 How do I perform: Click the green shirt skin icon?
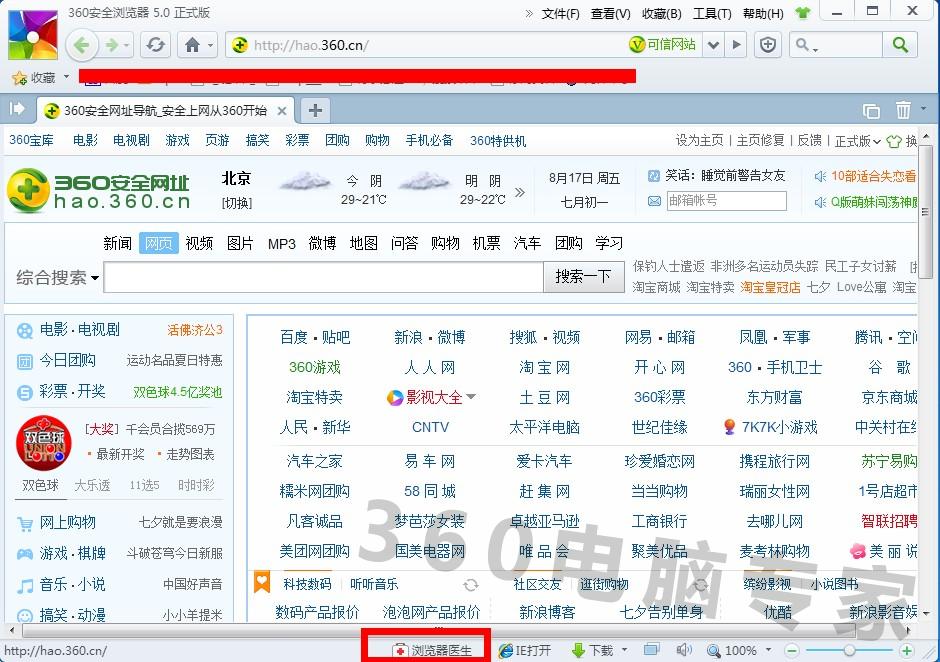point(802,13)
